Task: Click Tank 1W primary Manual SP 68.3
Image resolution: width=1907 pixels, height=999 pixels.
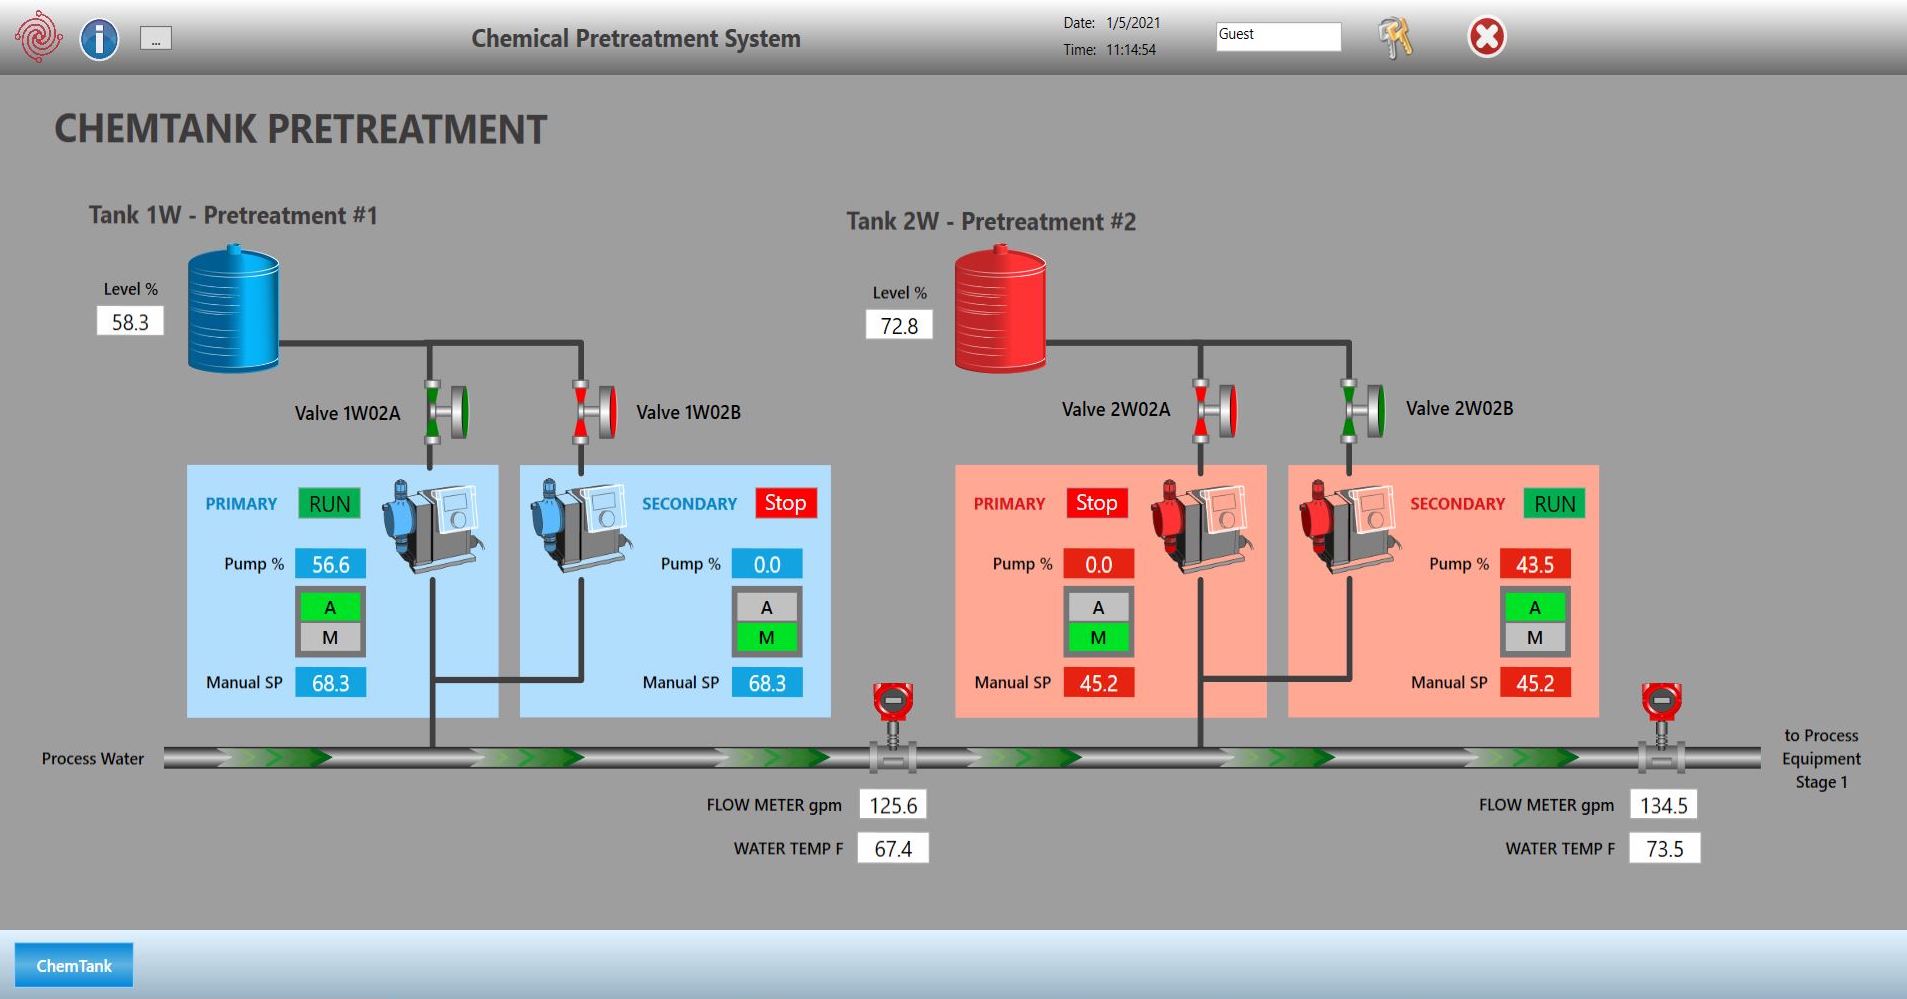Action: pos(330,683)
